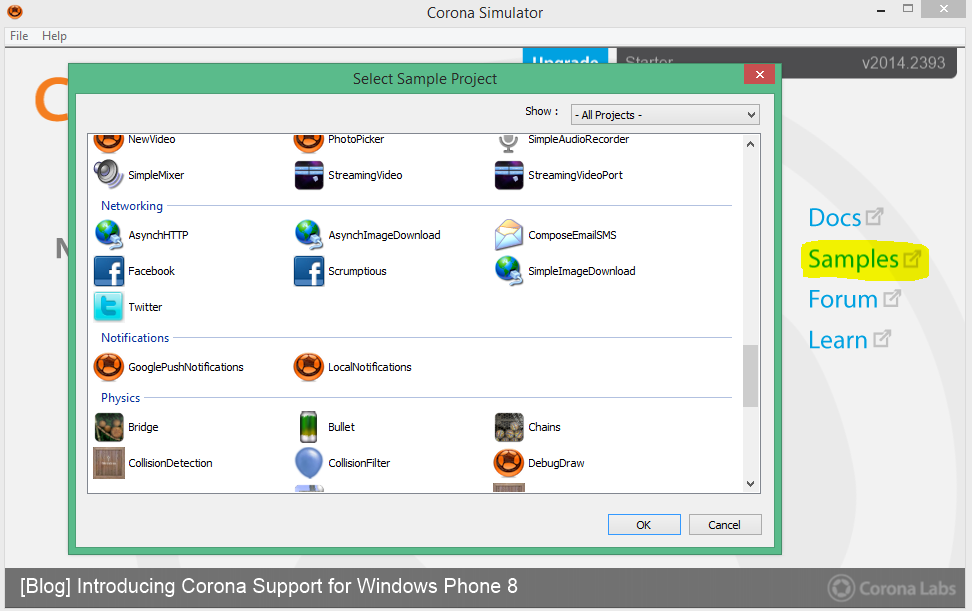Click the Corona app icon in title bar

click(x=15, y=12)
